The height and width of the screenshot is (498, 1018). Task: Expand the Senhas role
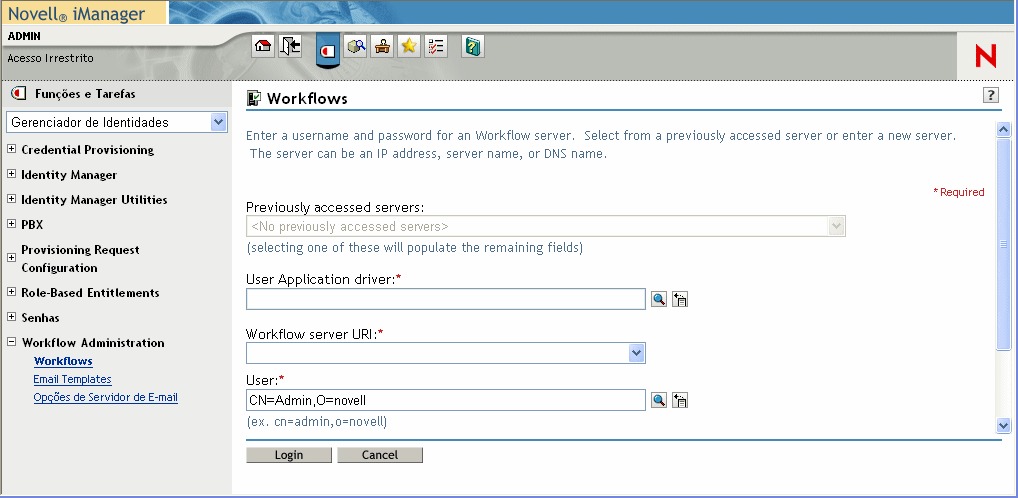pos(11,317)
